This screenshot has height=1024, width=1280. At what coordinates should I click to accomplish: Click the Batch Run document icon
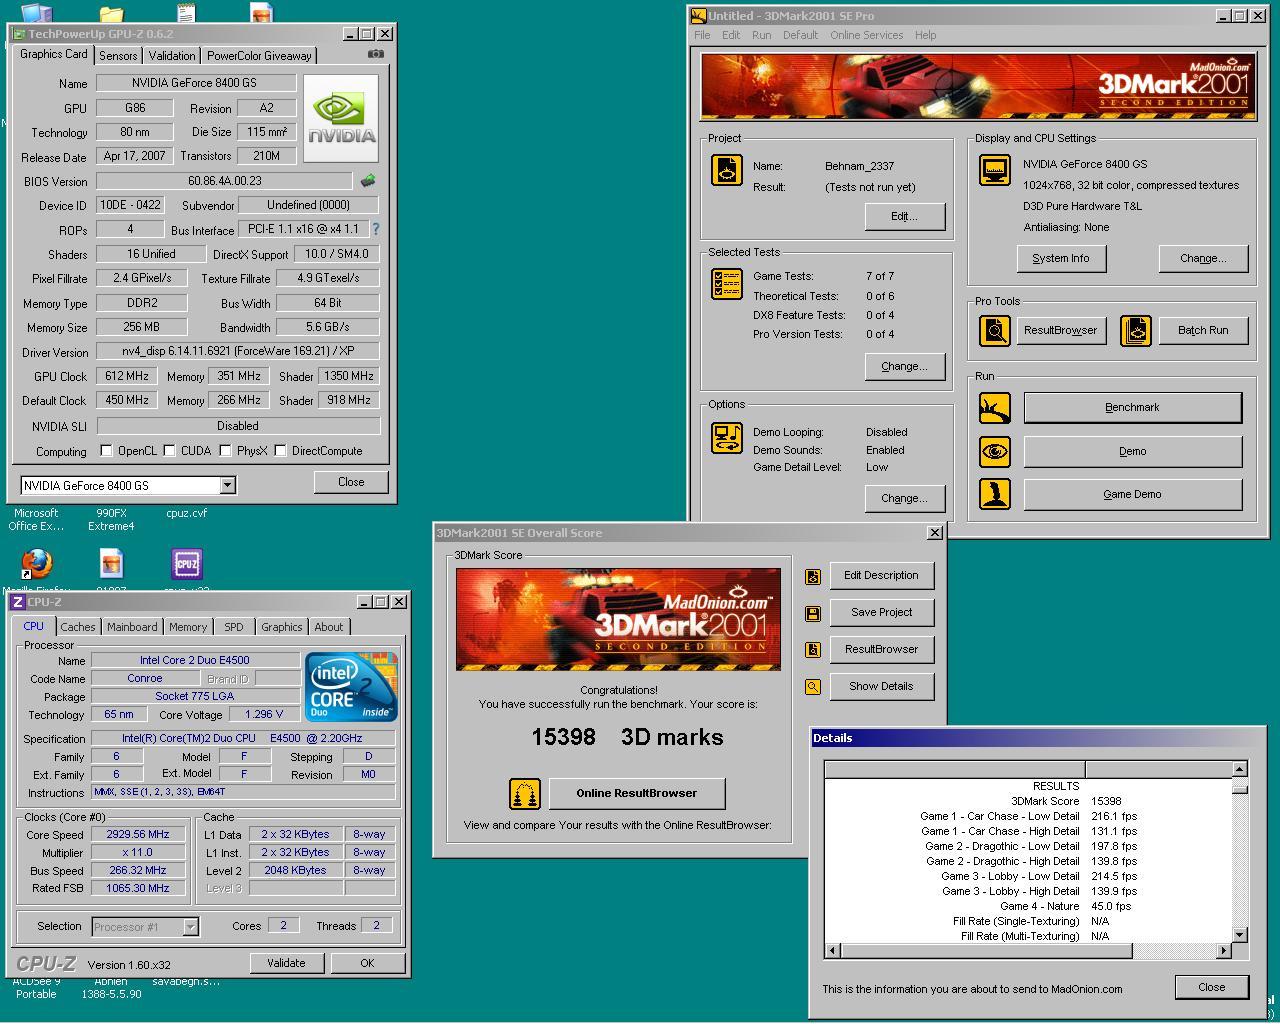pyautogui.click(x=1136, y=330)
